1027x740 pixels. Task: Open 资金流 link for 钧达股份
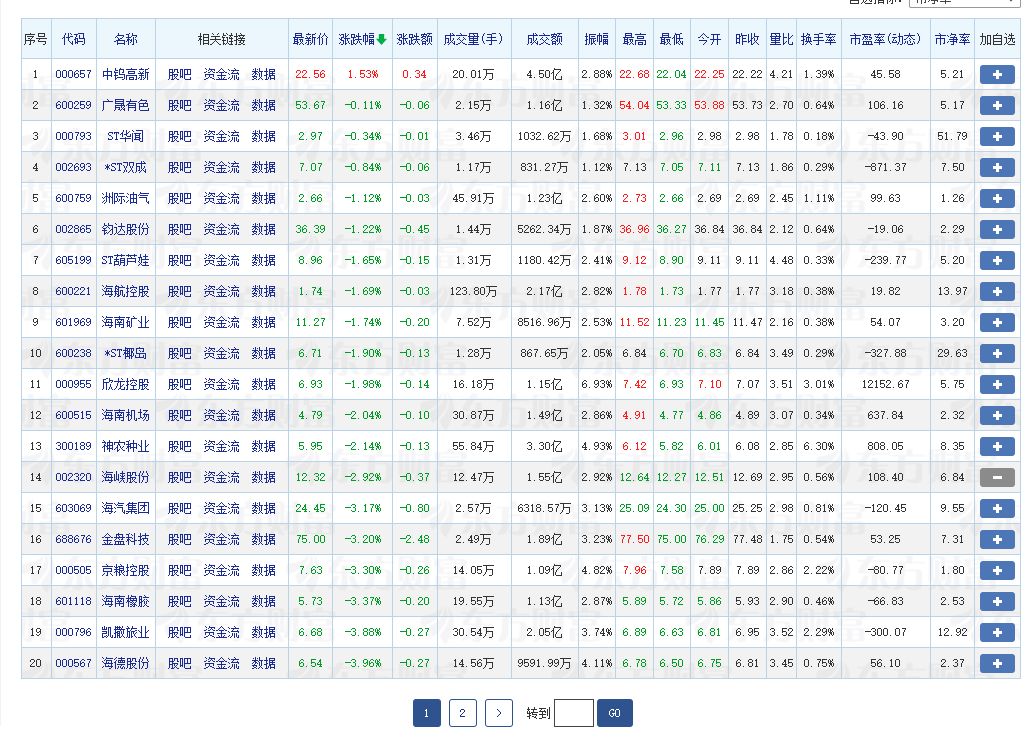tap(221, 230)
